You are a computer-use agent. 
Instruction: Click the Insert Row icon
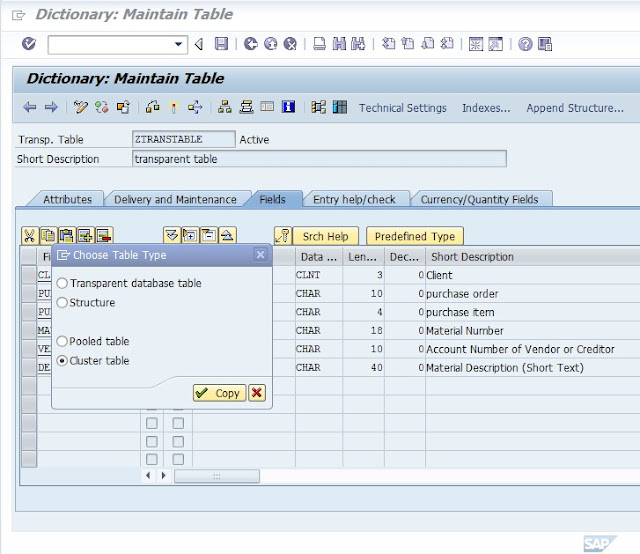85,236
